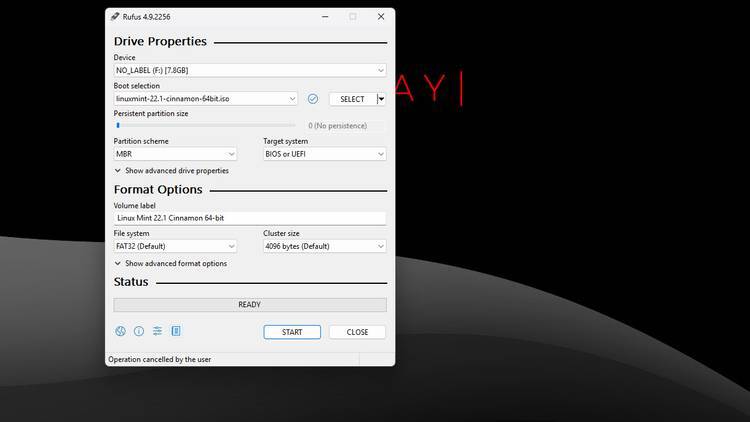Open the Device dropdown NO_LABEL (F:)
The width and height of the screenshot is (750, 422).
coord(250,70)
